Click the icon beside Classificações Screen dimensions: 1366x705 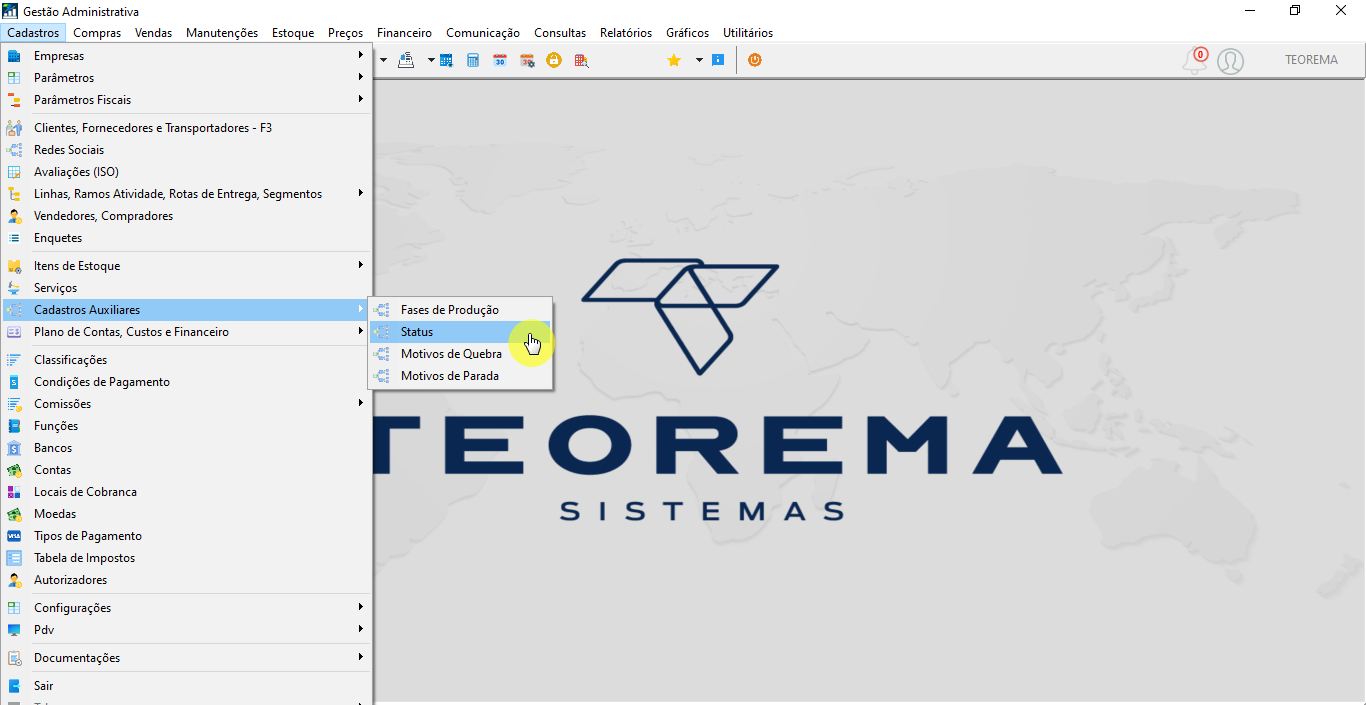tap(14, 360)
